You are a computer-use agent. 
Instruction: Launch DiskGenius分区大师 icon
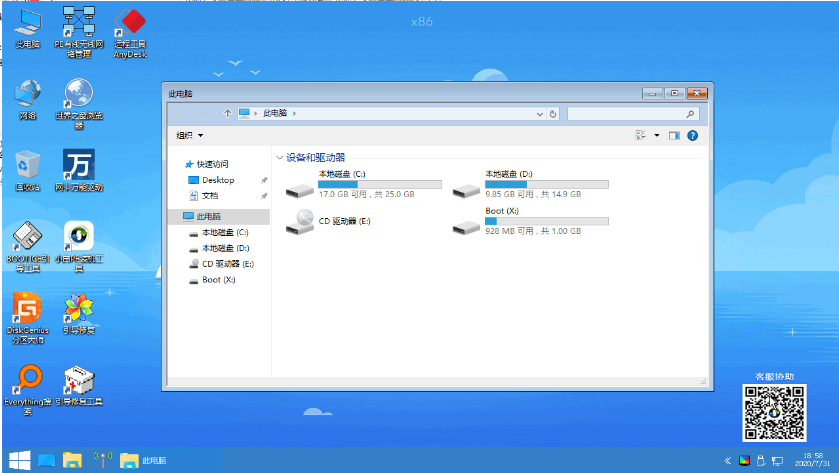tap(28, 319)
